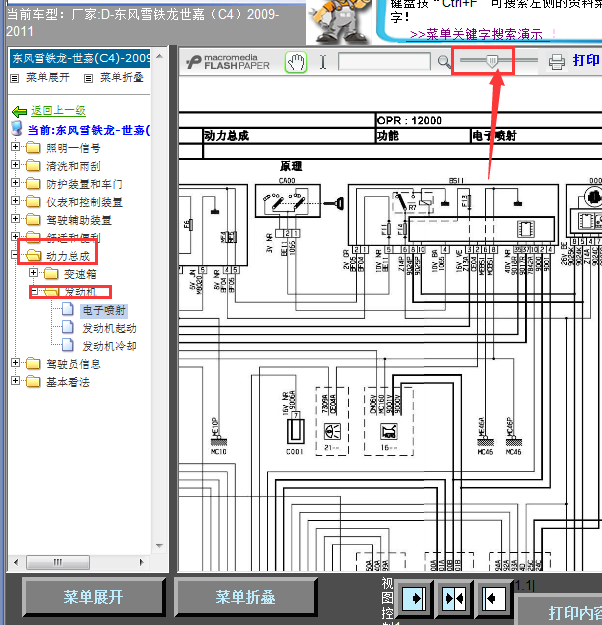
Task: Click the 返回上一级 link
Action: (x=59, y=110)
